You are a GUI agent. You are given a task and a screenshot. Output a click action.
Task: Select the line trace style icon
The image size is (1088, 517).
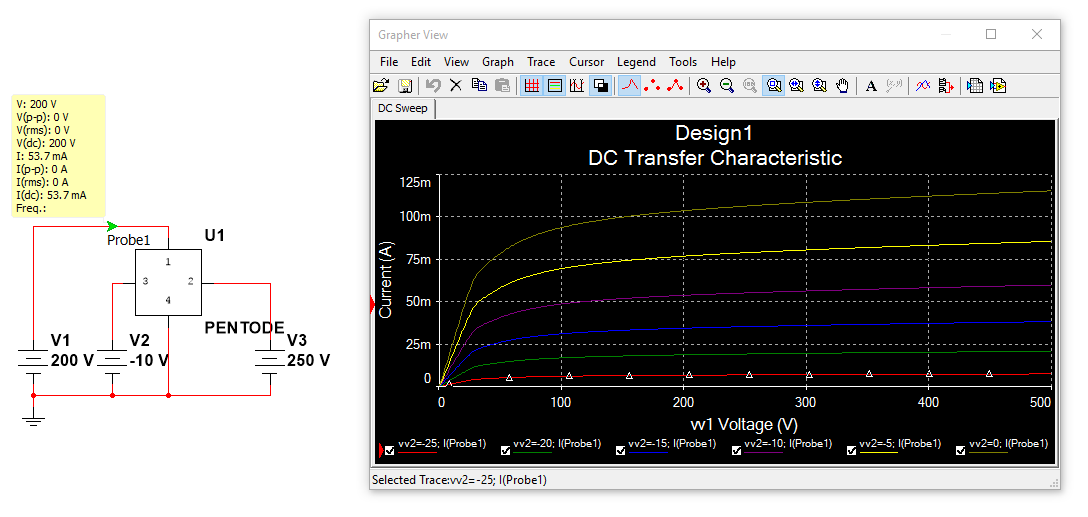(629, 86)
